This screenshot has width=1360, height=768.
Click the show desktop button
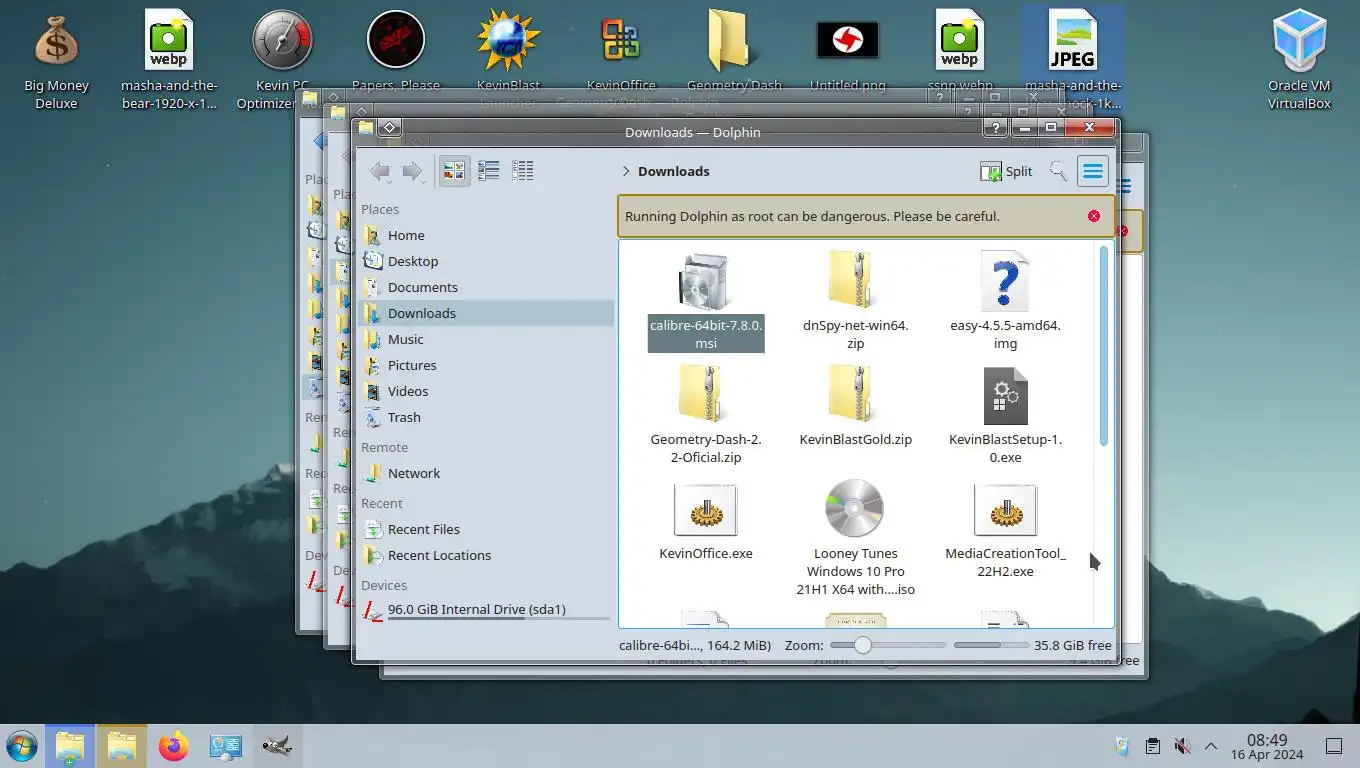pos(1333,746)
